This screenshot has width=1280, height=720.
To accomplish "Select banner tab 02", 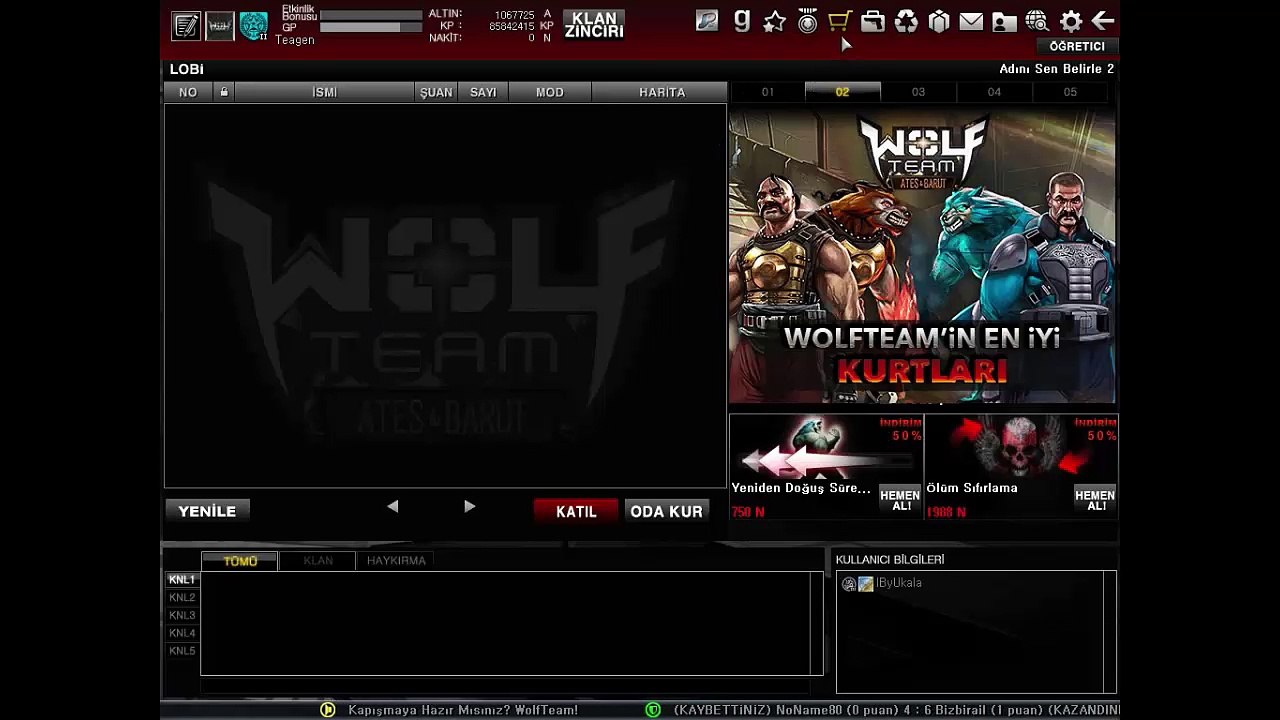I will point(842,92).
